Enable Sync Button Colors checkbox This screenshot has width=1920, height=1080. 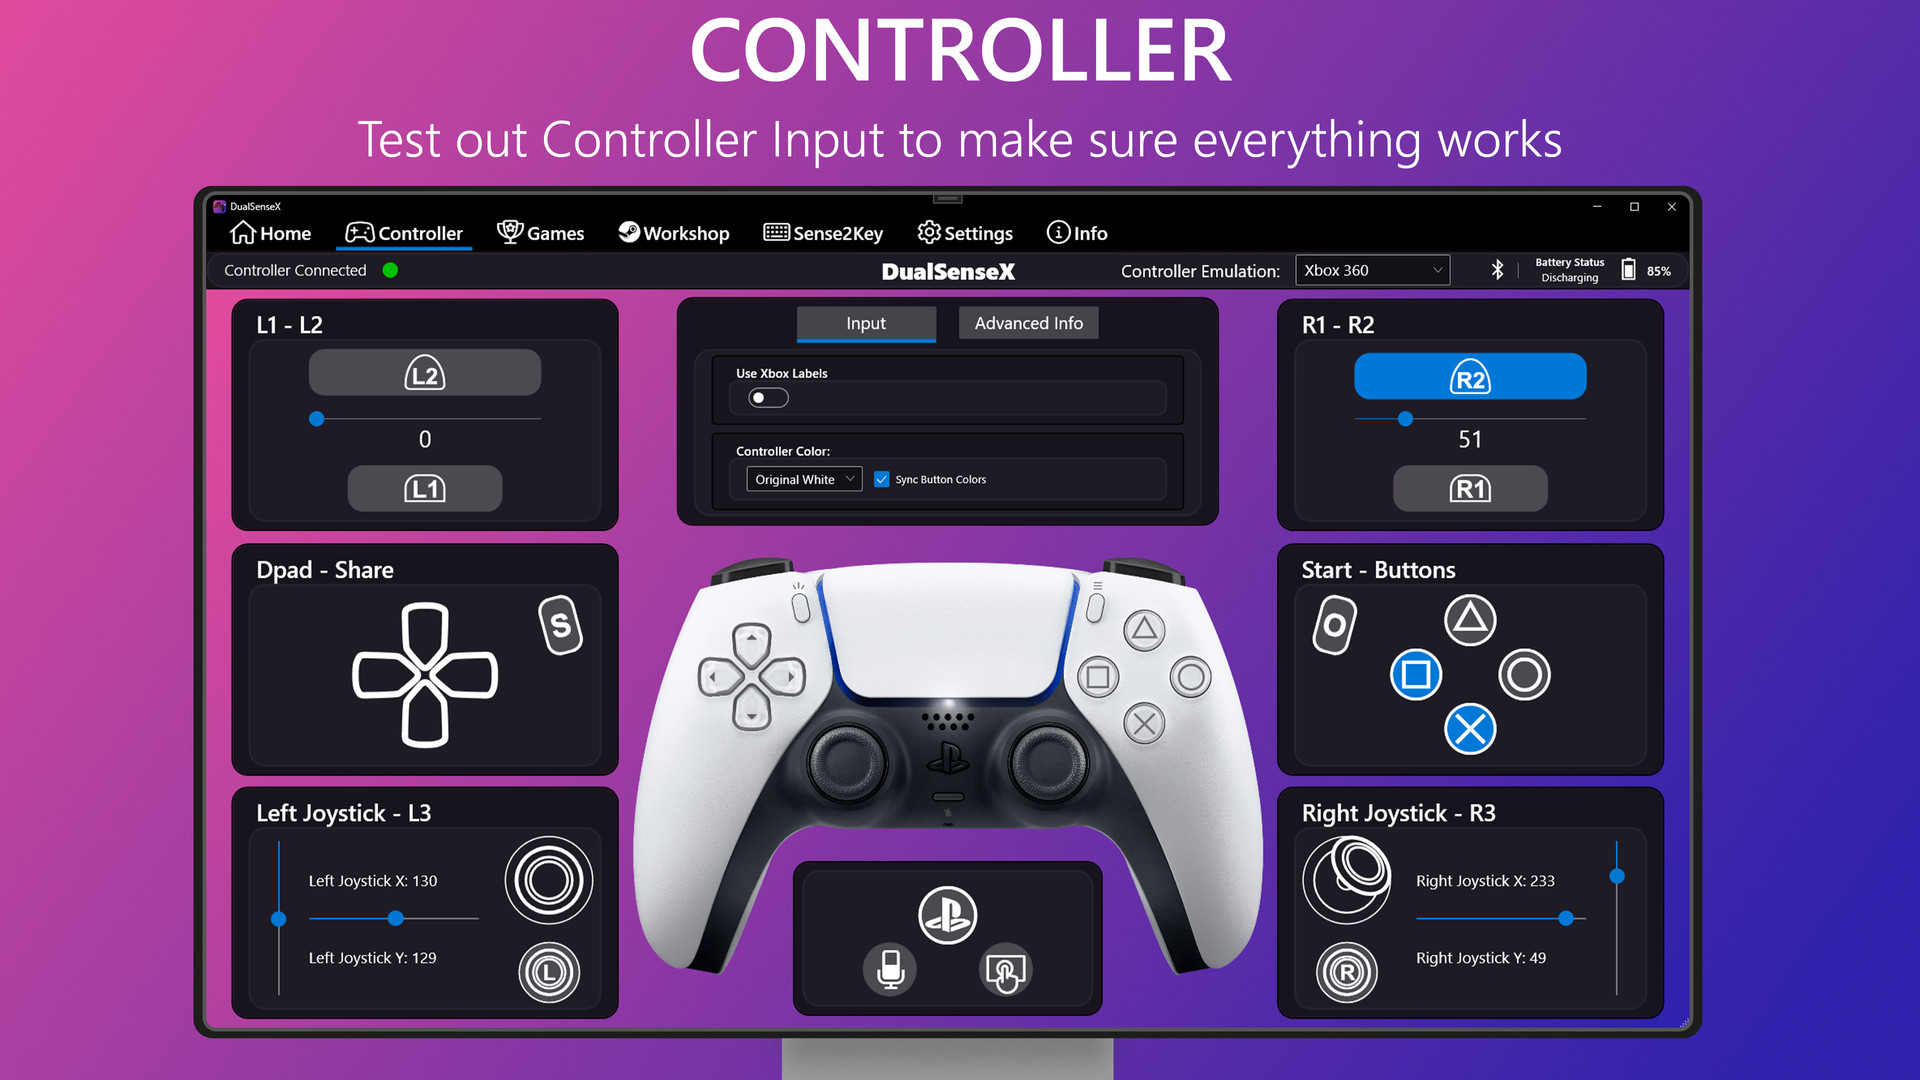[x=882, y=479]
